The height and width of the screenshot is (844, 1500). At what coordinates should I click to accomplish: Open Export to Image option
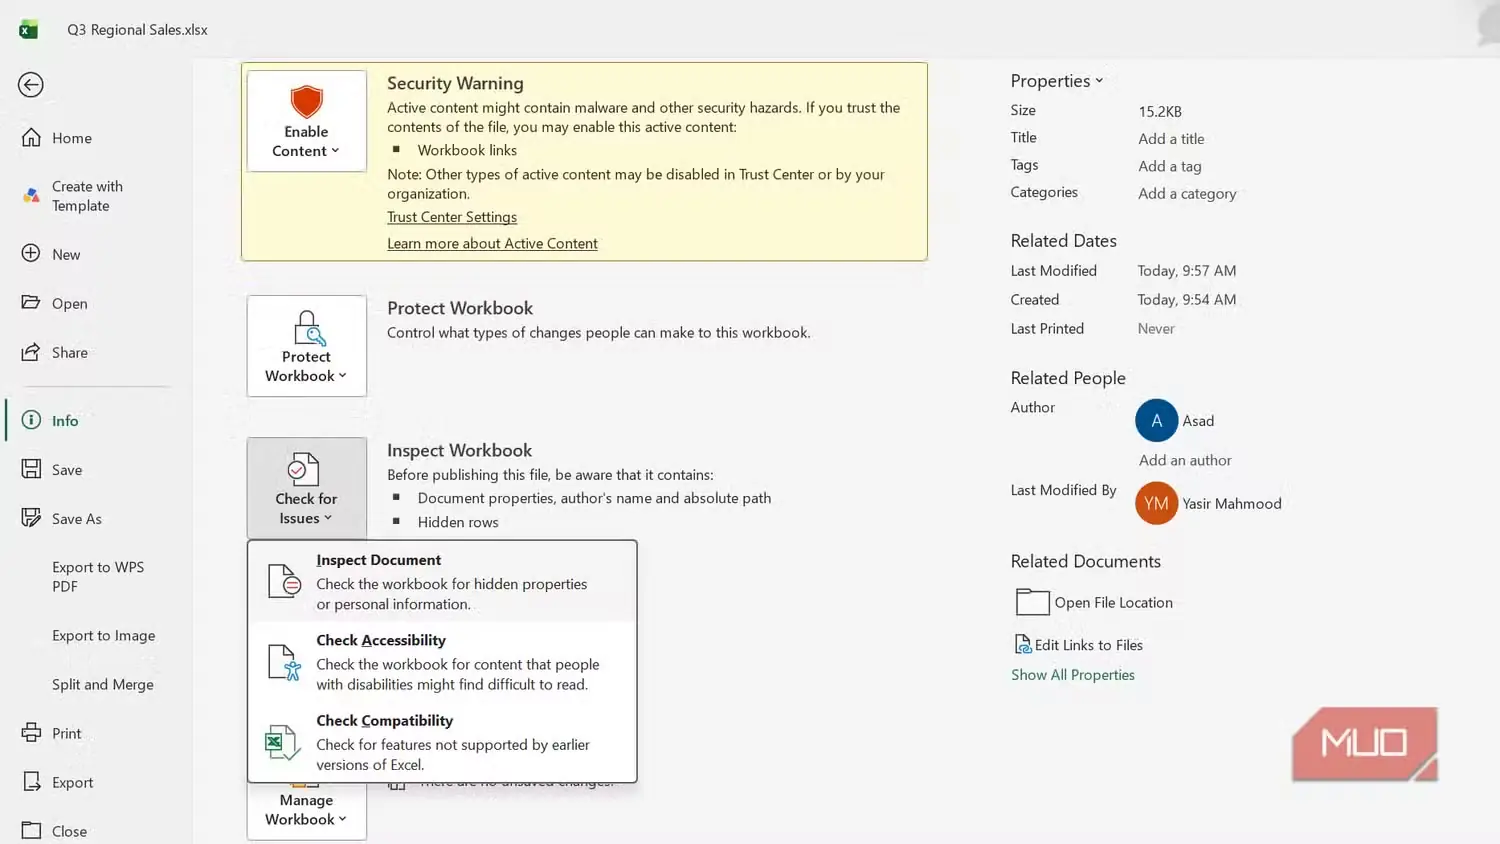pos(104,635)
